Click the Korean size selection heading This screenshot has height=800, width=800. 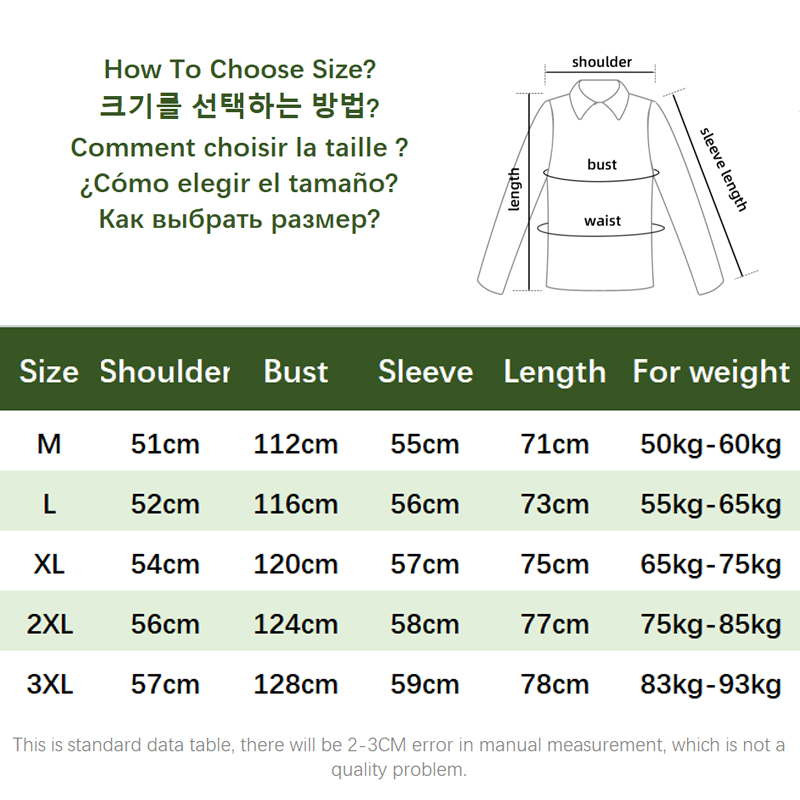pyautogui.click(x=240, y=107)
